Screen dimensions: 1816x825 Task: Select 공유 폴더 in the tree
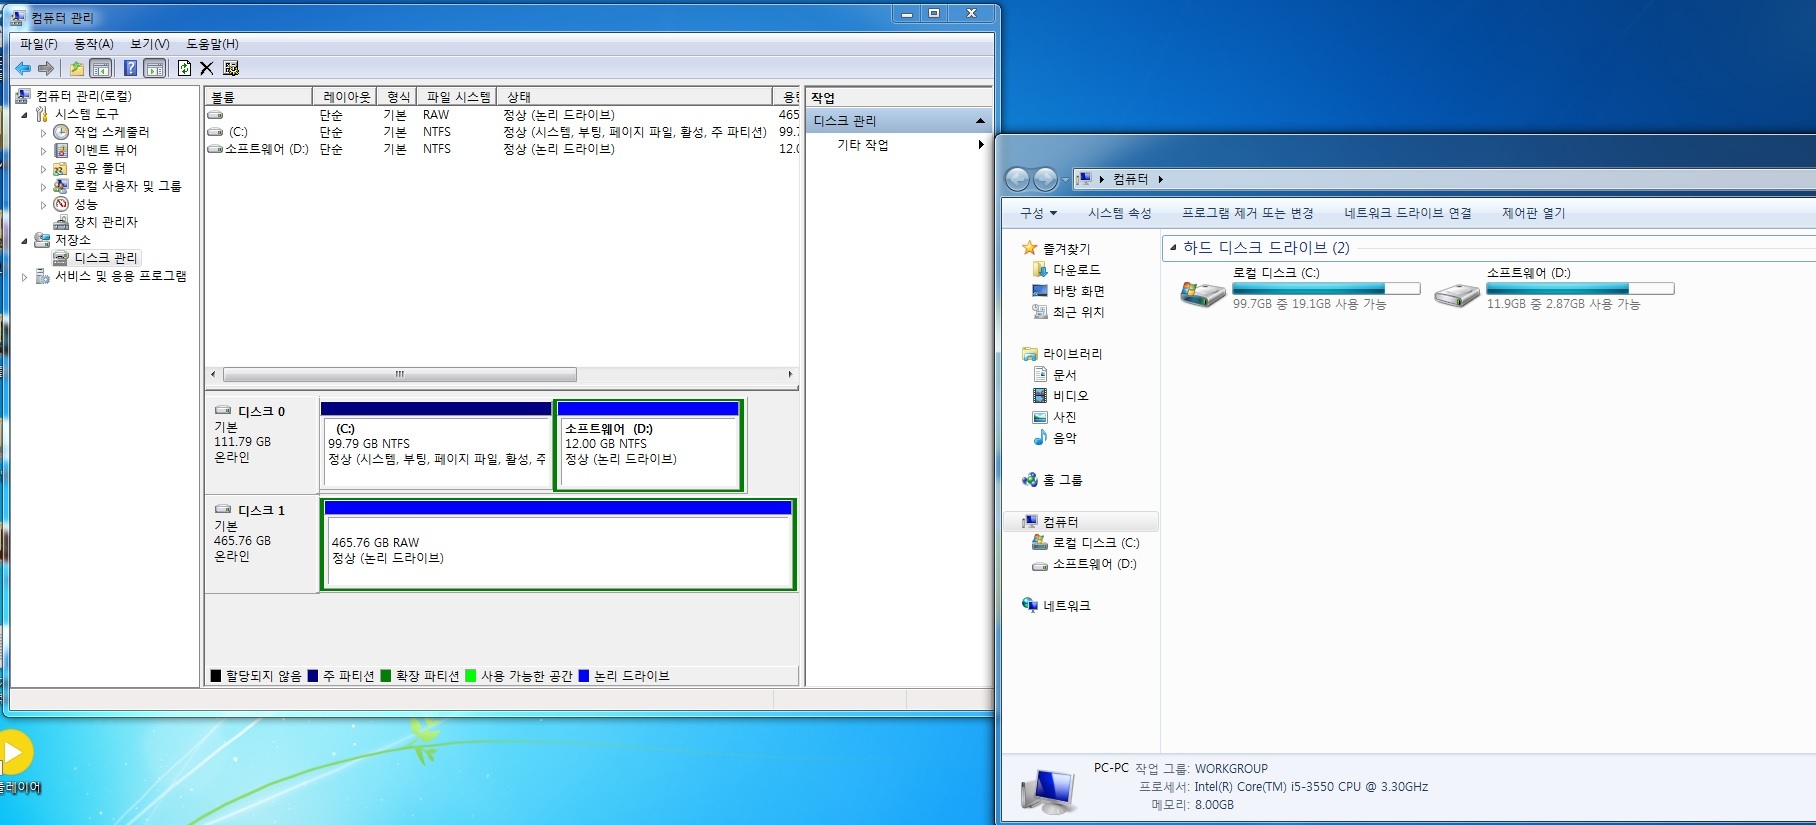(x=99, y=168)
